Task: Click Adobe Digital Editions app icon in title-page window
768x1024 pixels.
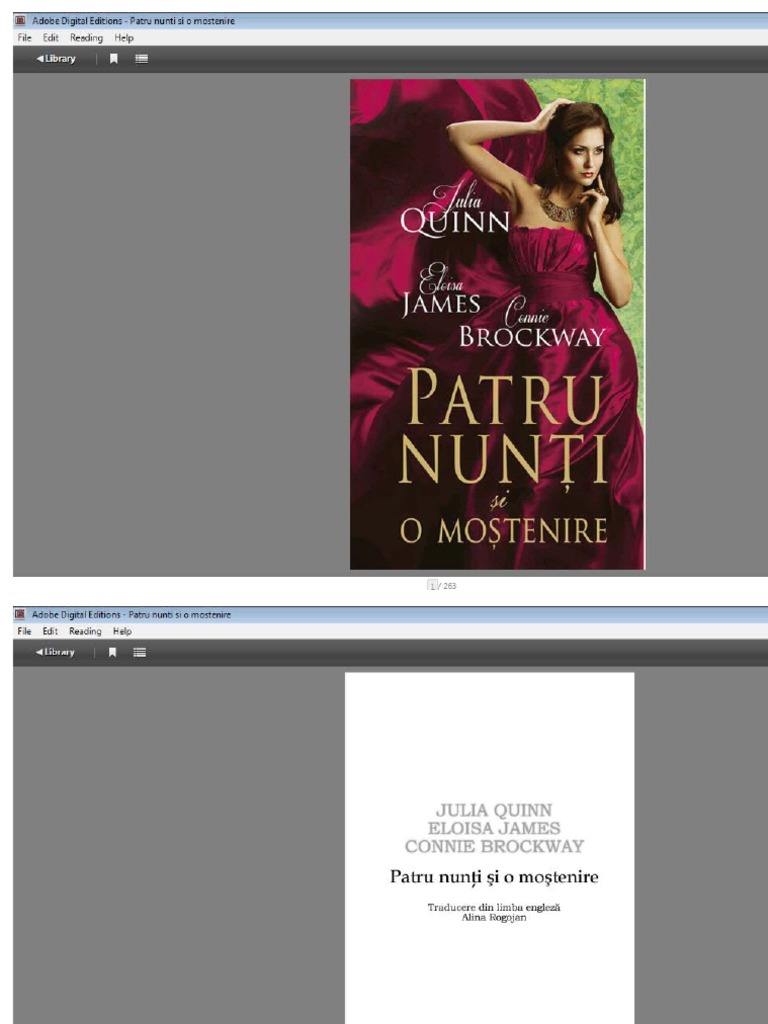Action: [x=20, y=615]
